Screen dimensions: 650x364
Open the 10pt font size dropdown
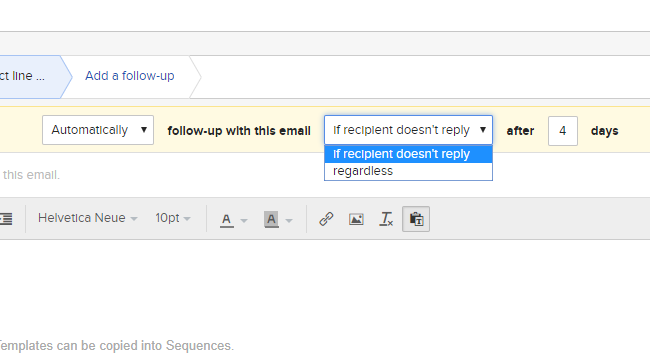(173, 218)
